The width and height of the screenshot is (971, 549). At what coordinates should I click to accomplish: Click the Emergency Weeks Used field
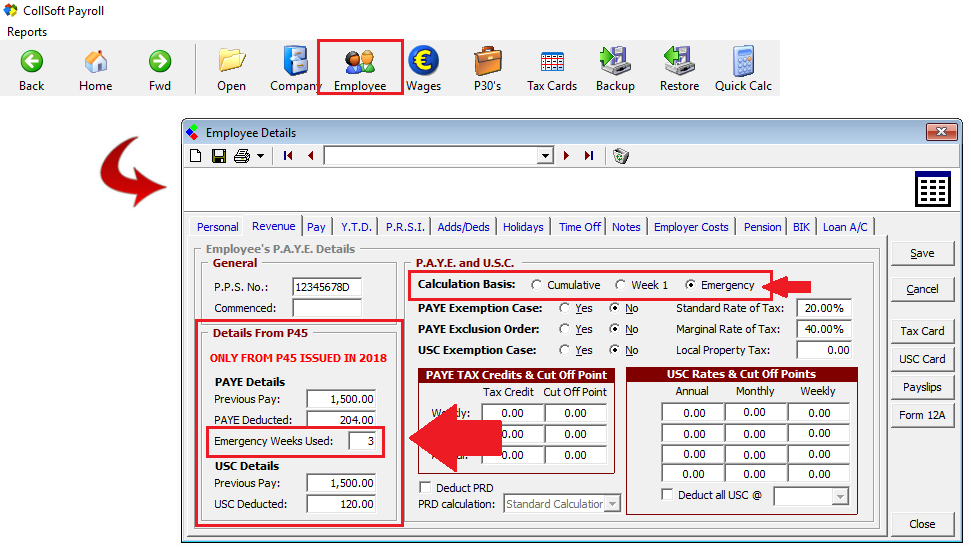365,441
